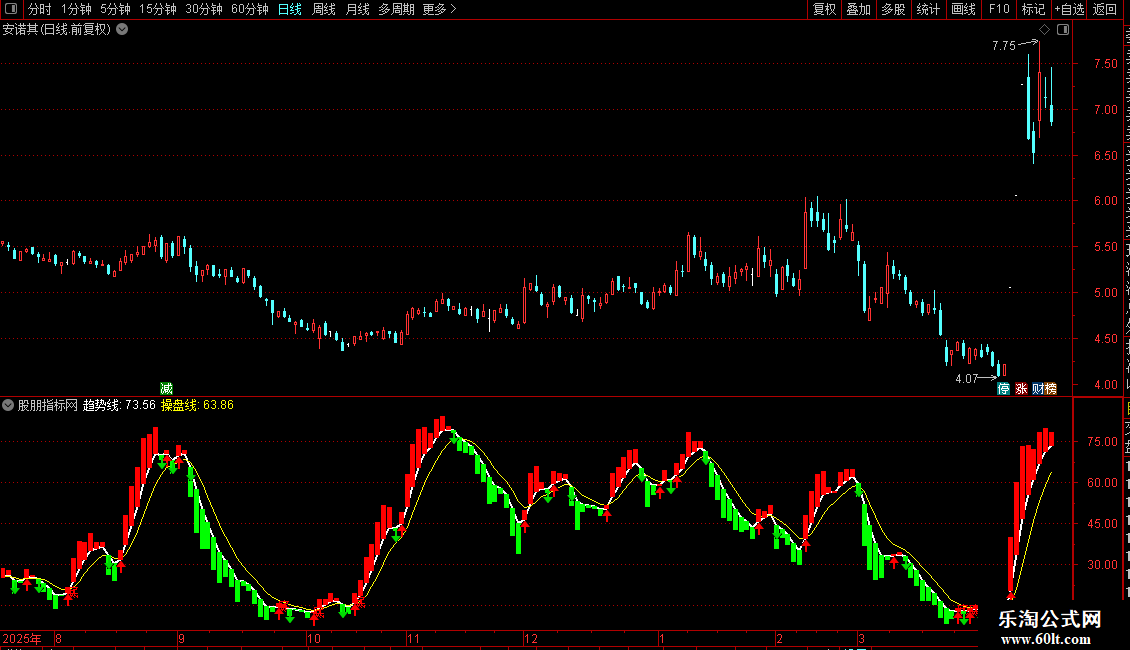The image size is (1130, 650).
Task: Click the 75.00 indicator axis label
Action: pos(1102,442)
